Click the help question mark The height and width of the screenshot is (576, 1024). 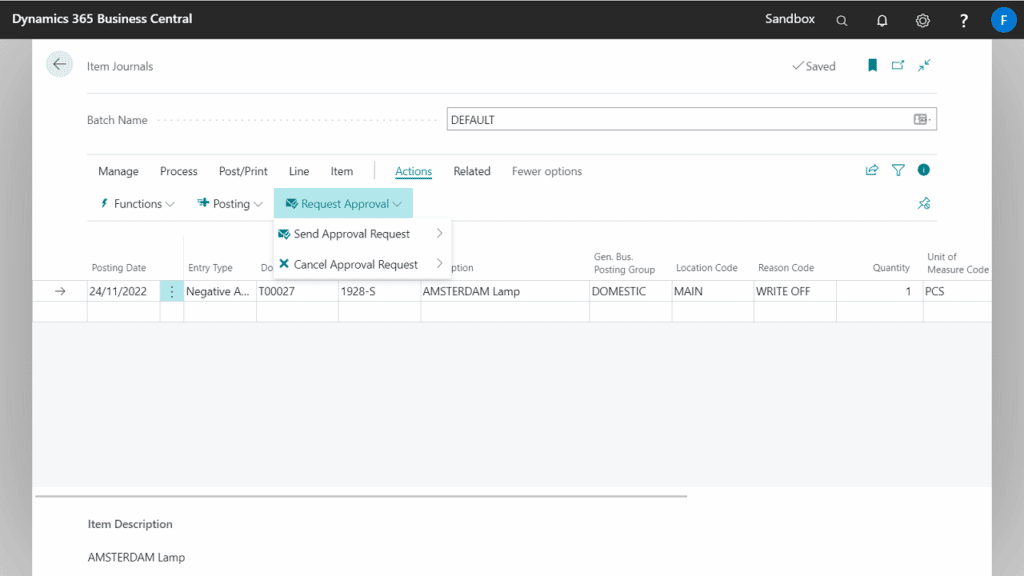pos(964,20)
